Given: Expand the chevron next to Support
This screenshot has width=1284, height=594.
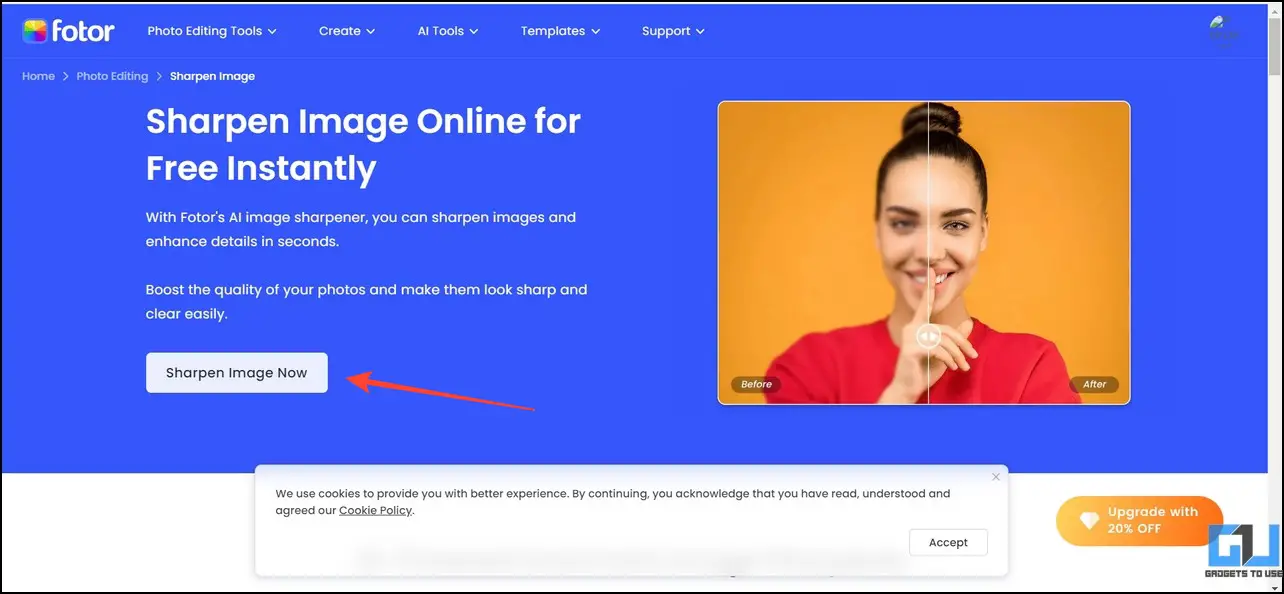Looking at the screenshot, I should (700, 32).
